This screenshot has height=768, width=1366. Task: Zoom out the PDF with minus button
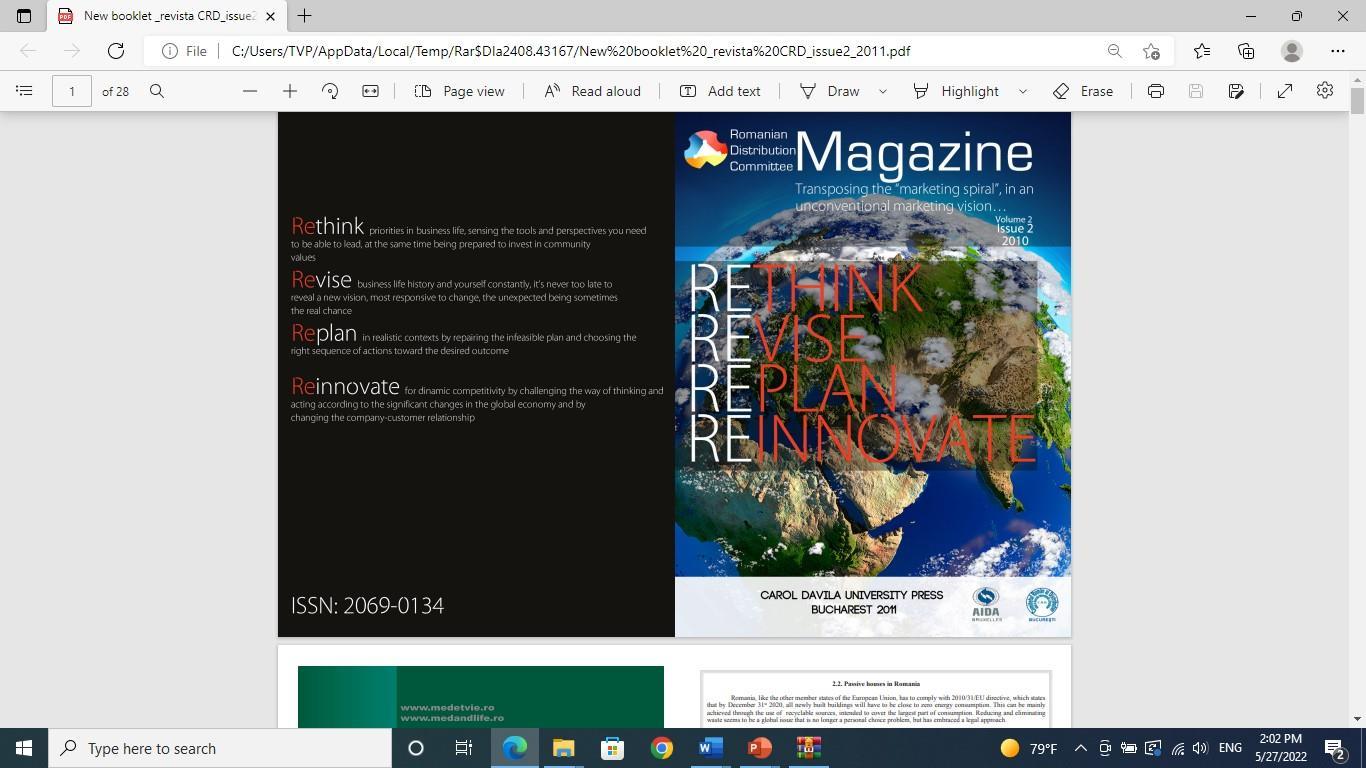[250, 91]
